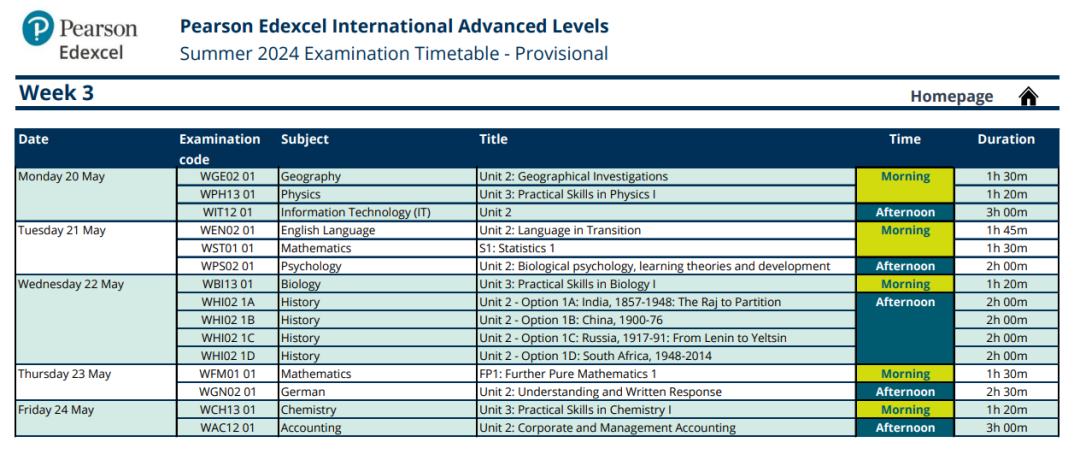Click exam code WBI13 01
Image resolution: width=1080 pixels, height=466 pixels.
[x=227, y=284]
